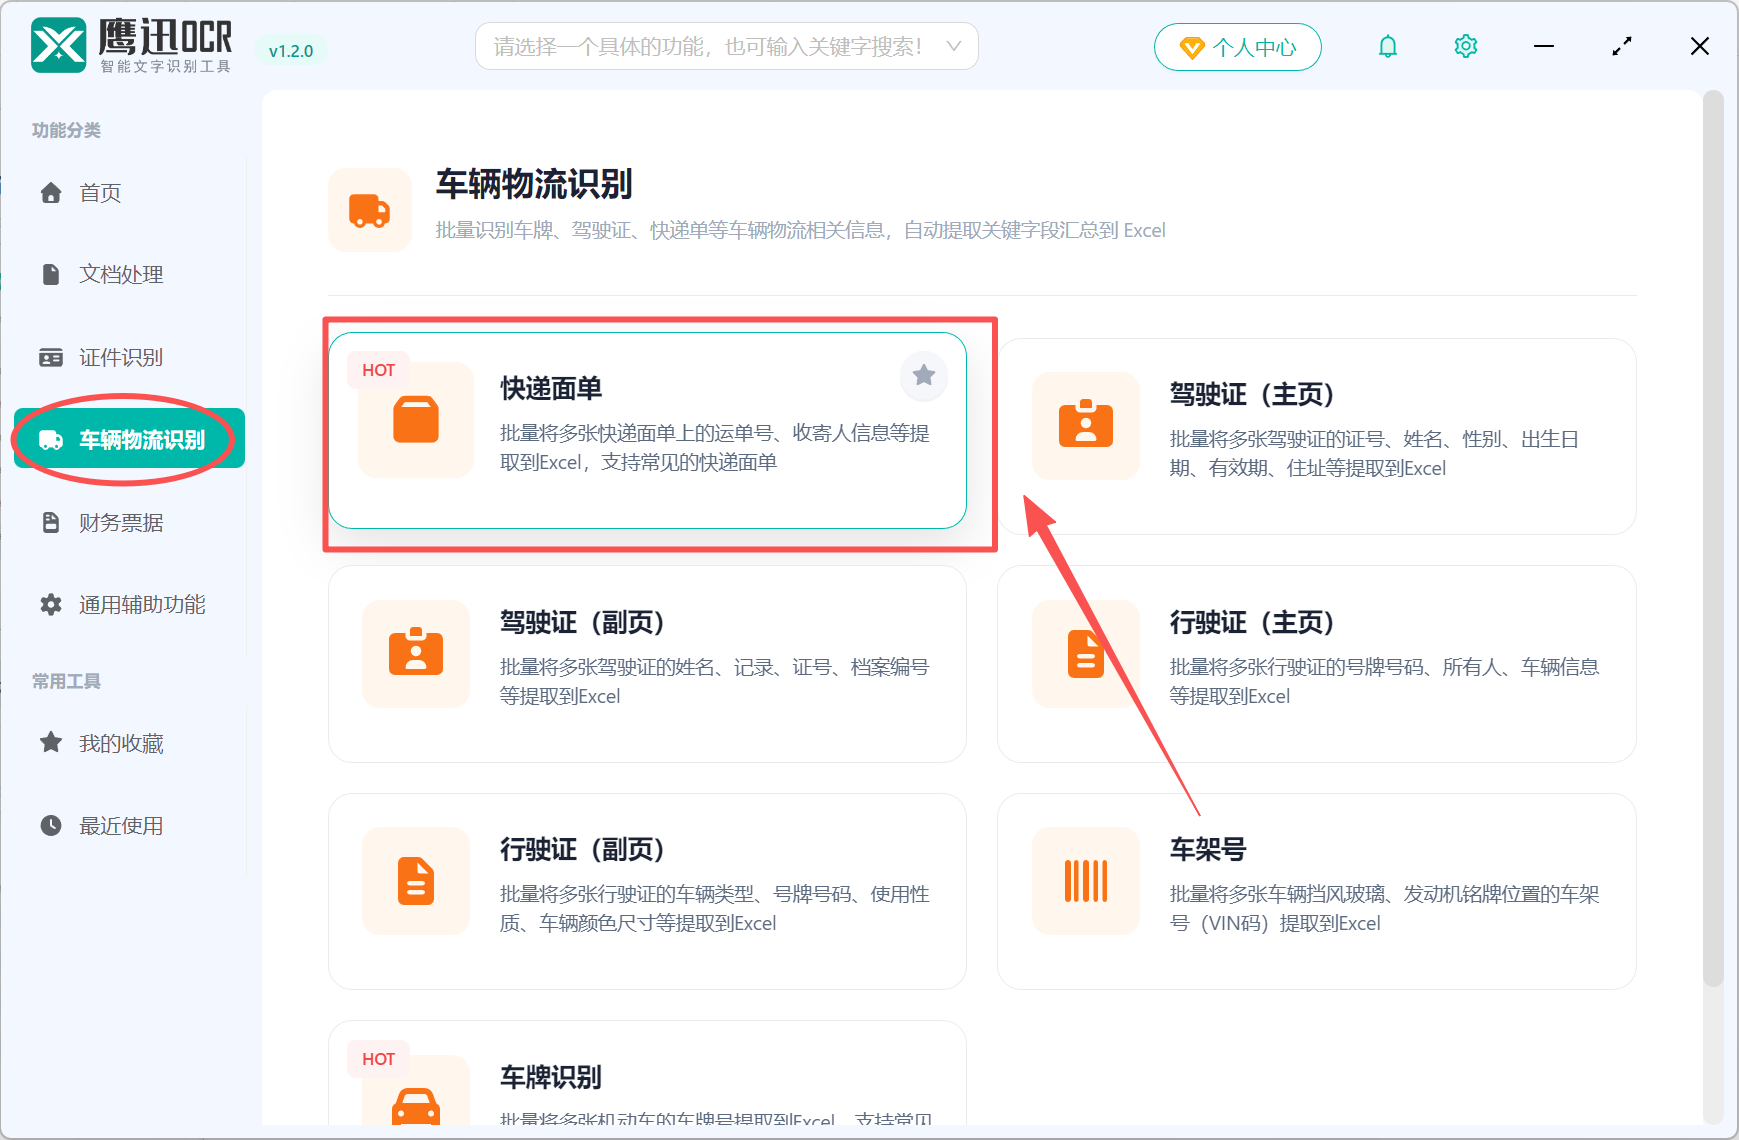Open 个人中心 personal center

[x=1237, y=46]
